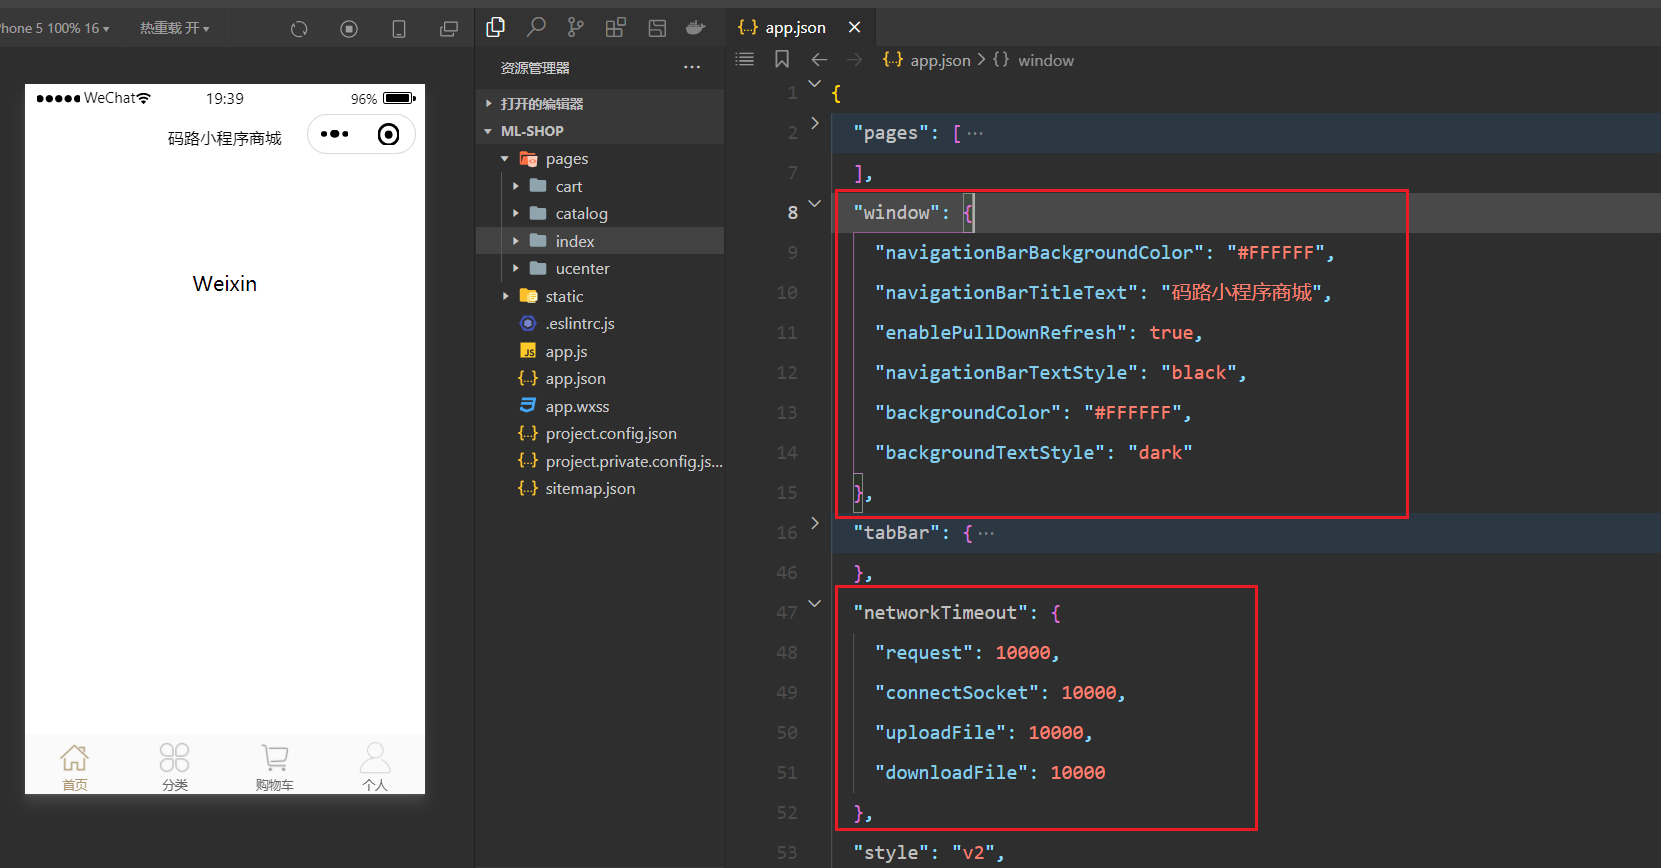Unfold the collapsed pages array at line 2

pyautogui.click(x=815, y=123)
